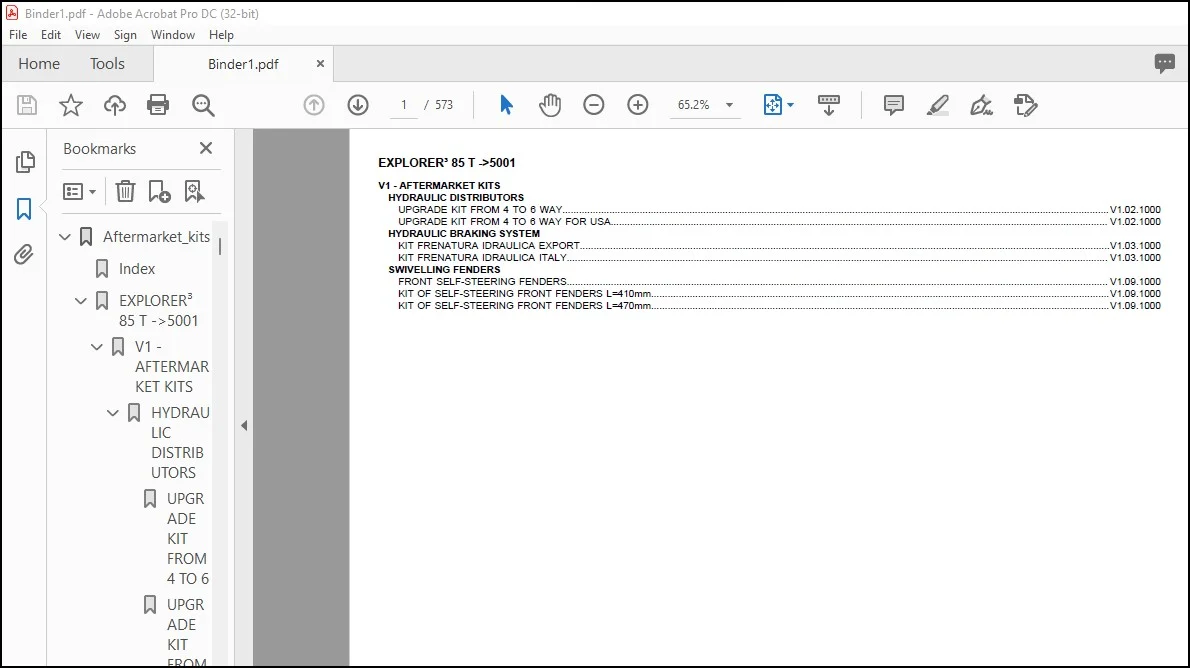Viewport: 1190px width, 668px height.
Task: Click the 65.2% zoom value field
Action: pyautogui.click(x=694, y=105)
